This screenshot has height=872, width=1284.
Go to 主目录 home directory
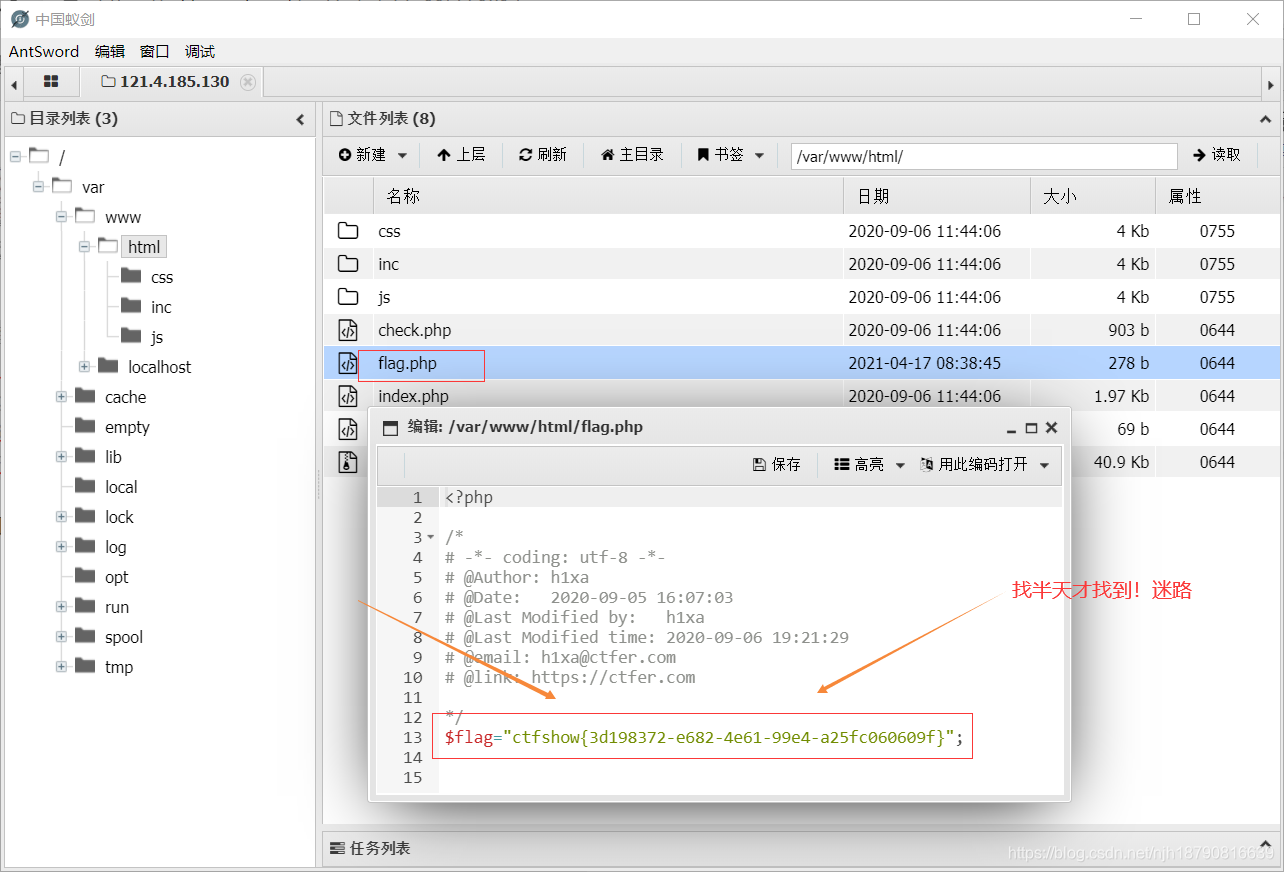pyautogui.click(x=632, y=155)
